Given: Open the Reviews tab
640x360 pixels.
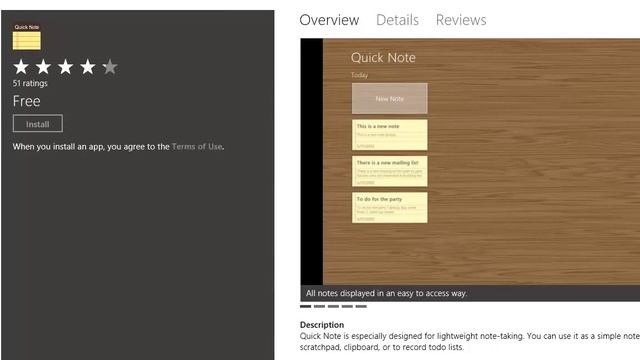Looking at the screenshot, I should pyautogui.click(x=461, y=20).
